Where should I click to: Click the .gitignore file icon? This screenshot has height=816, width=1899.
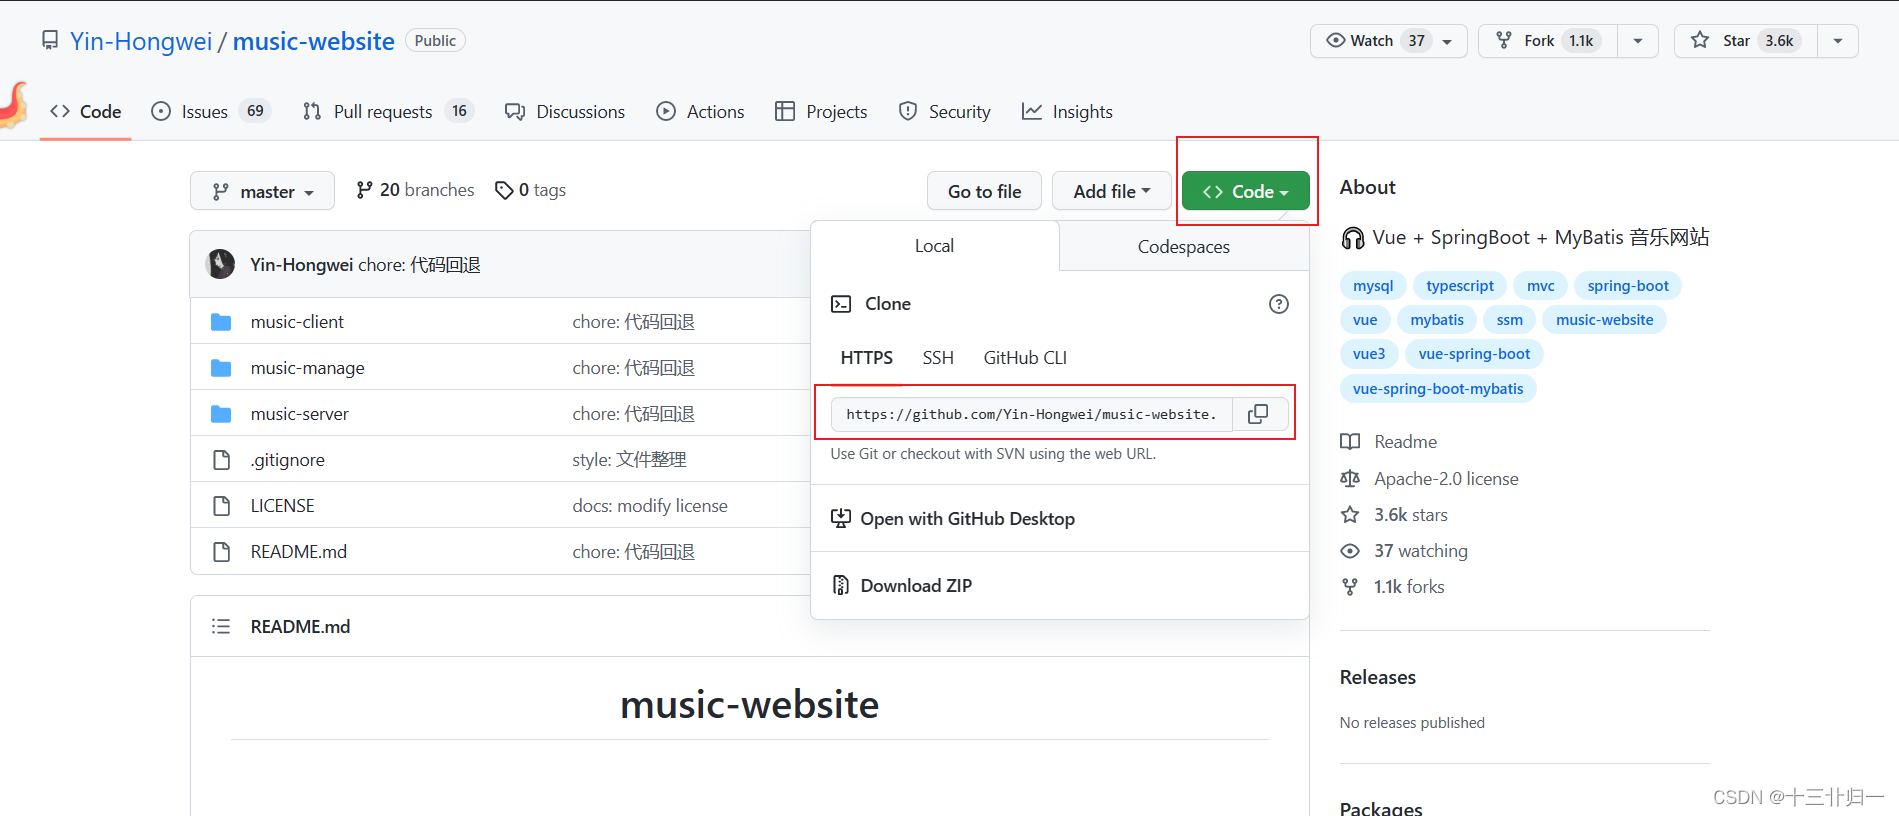222,460
